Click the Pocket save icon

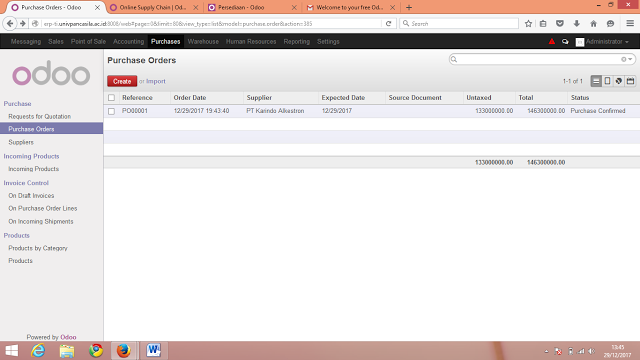(x=560, y=24)
